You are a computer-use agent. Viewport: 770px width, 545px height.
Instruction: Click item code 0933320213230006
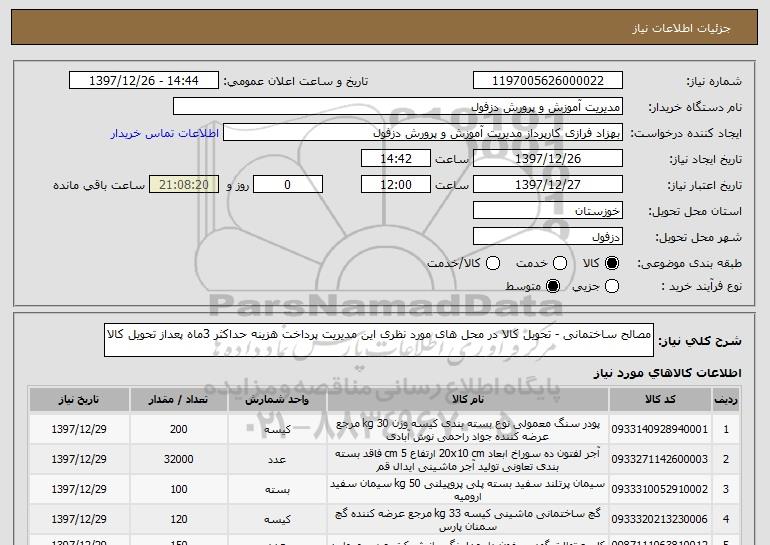click(x=660, y=519)
